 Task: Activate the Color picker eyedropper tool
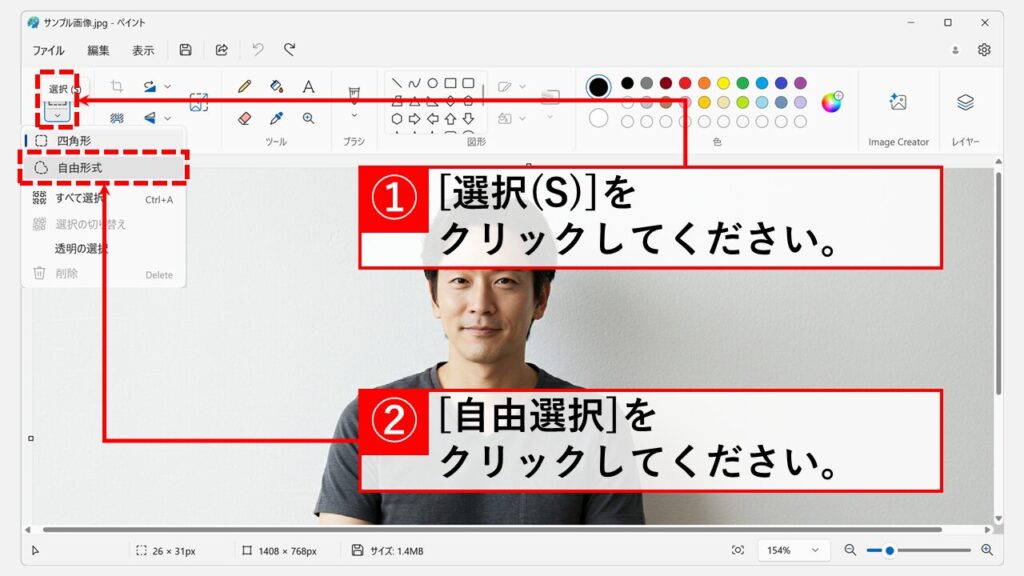(277, 118)
